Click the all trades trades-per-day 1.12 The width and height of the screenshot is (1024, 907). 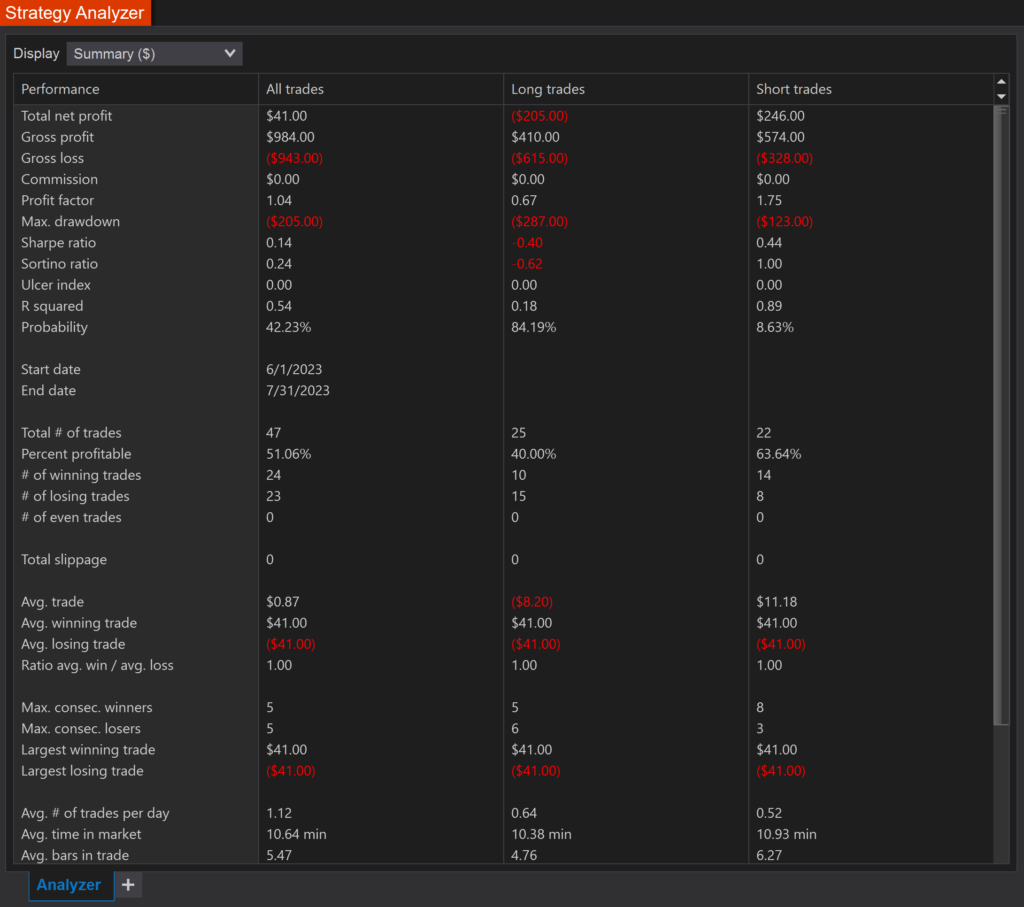[x=279, y=813]
